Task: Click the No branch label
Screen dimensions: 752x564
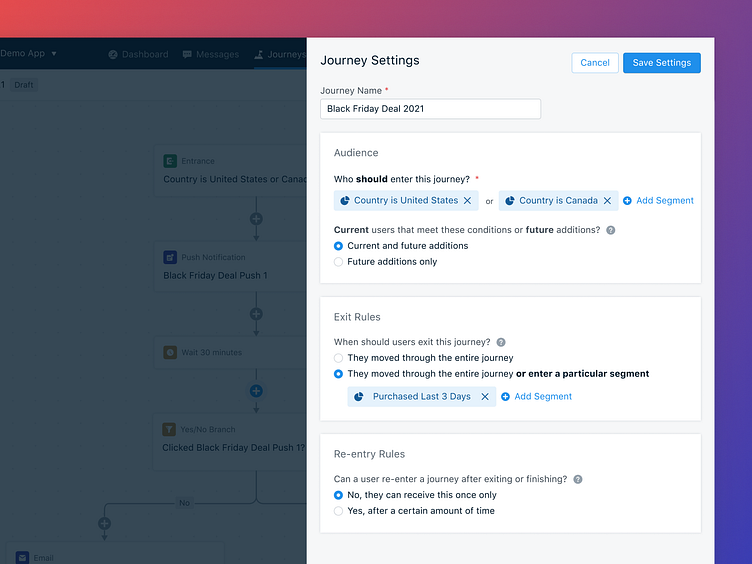Action: pyautogui.click(x=185, y=503)
